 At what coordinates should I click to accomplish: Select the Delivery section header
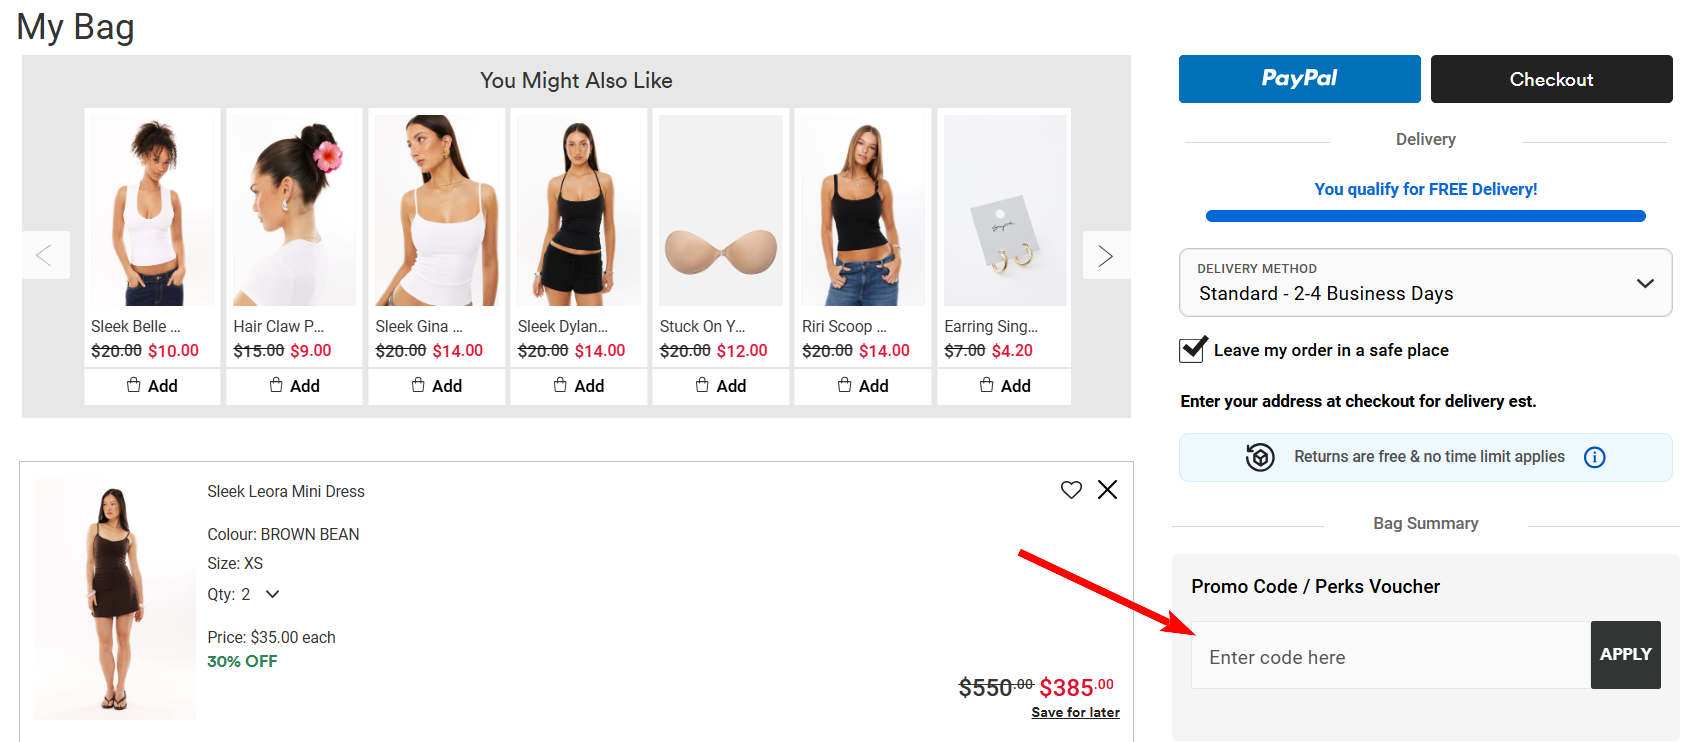[1425, 139]
